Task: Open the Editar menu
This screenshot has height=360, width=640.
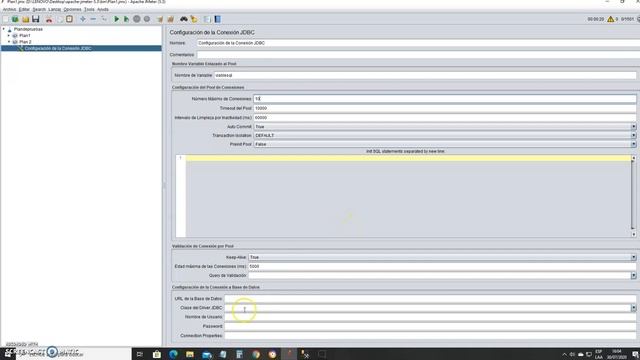Action: (24, 9)
